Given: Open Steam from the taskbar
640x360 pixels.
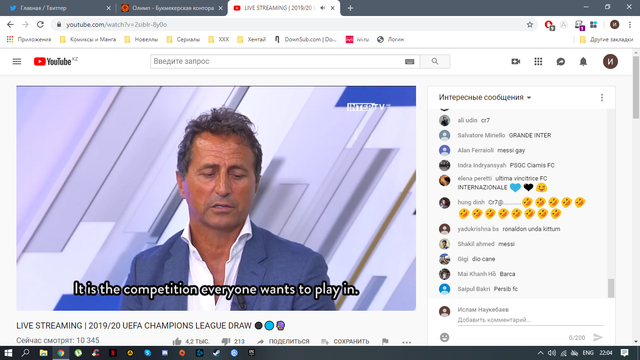Looking at the screenshot, I should click(217, 353).
